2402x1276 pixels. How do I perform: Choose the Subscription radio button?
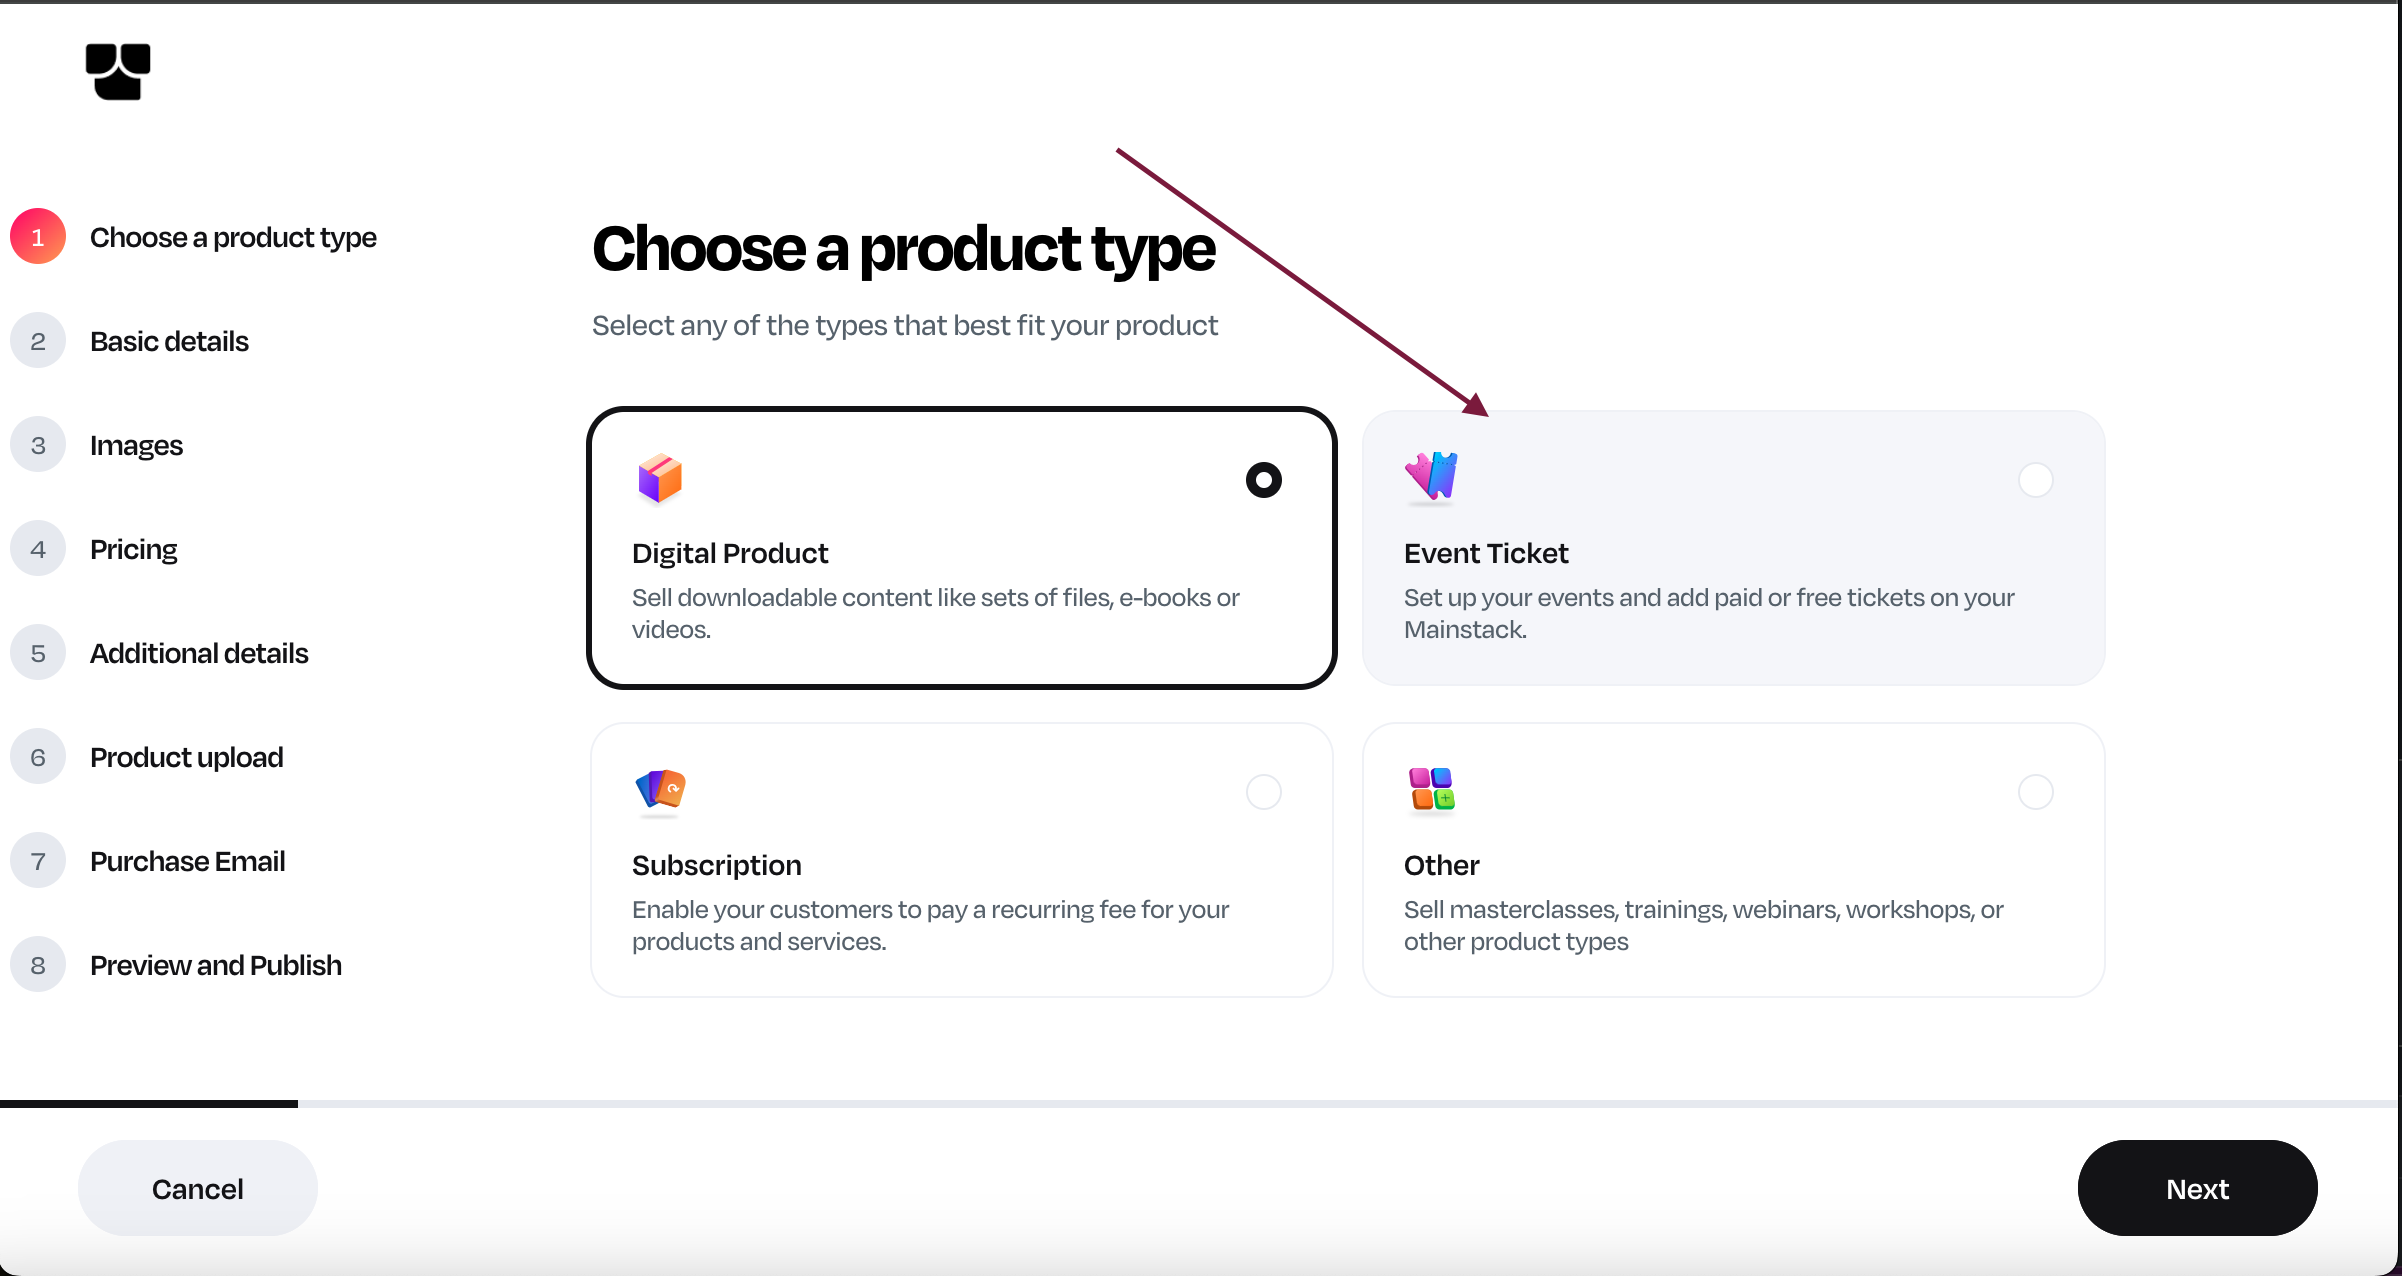(x=1263, y=792)
